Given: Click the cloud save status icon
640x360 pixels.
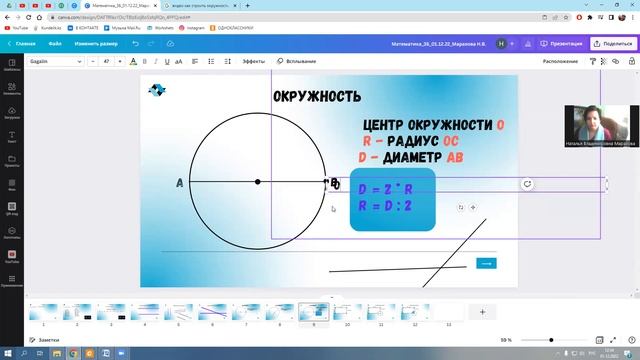Looking at the screenshot, I should coord(170,44).
